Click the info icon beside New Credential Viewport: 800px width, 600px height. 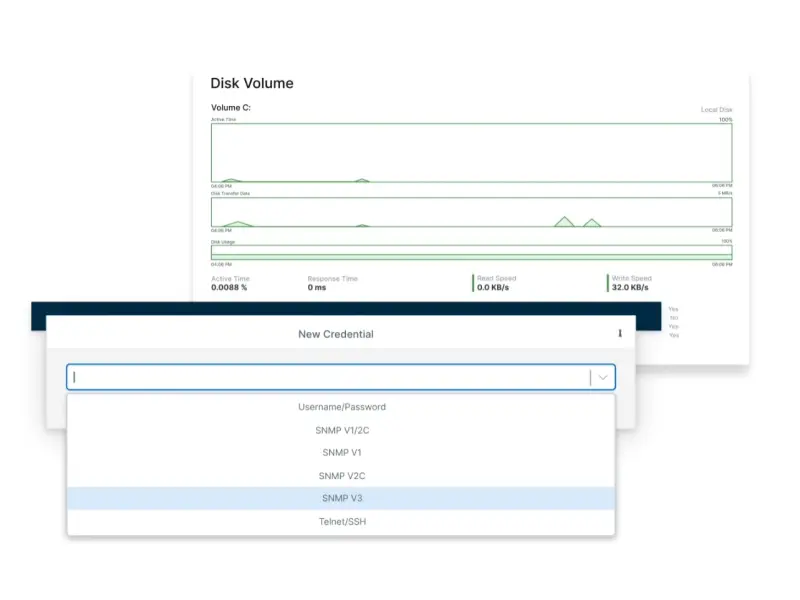click(x=620, y=334)
